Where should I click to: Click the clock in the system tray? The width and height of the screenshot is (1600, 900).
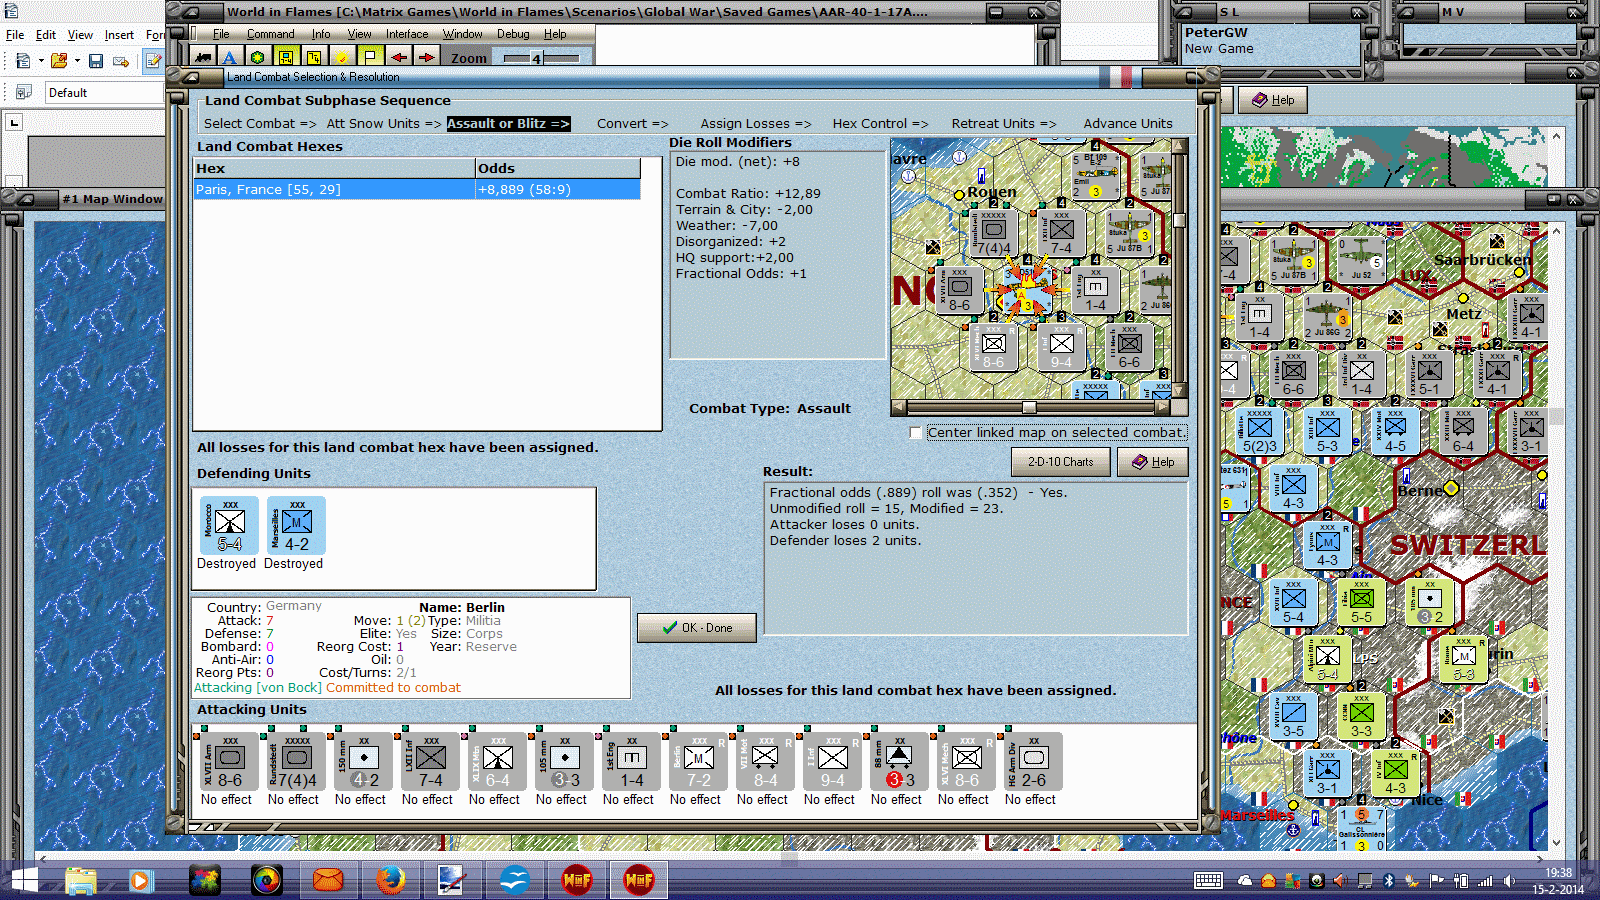click(x=1558, y=881)
